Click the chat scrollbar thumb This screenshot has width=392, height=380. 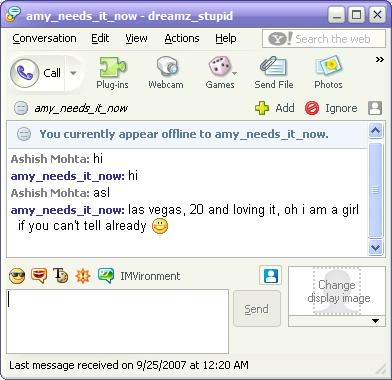(376, 190)
